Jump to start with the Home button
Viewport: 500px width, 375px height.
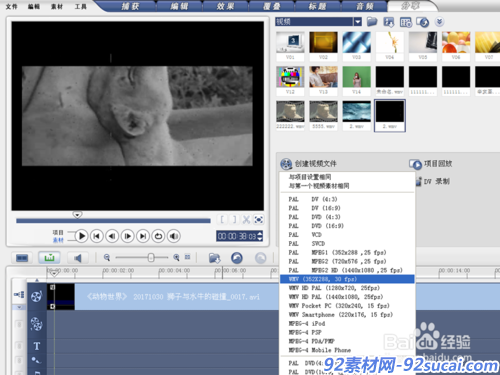coord(97,236)
